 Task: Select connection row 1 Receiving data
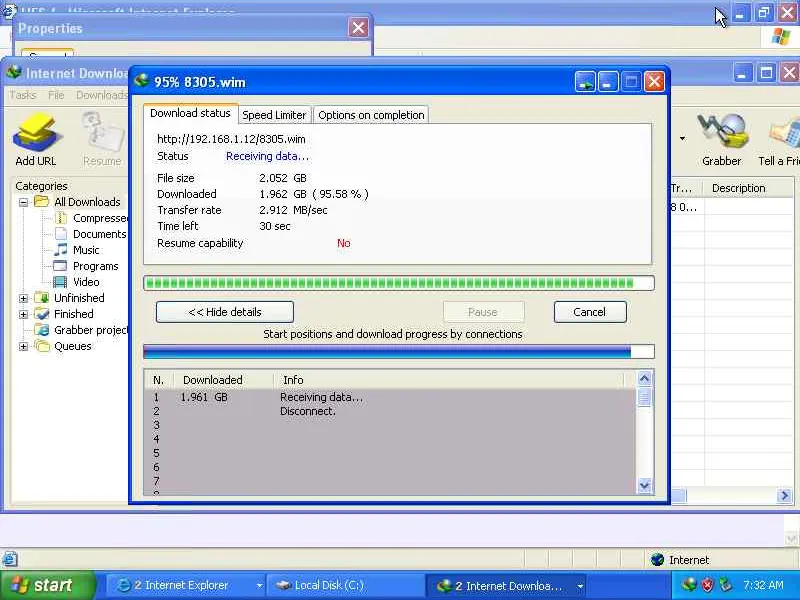point(390,397)
